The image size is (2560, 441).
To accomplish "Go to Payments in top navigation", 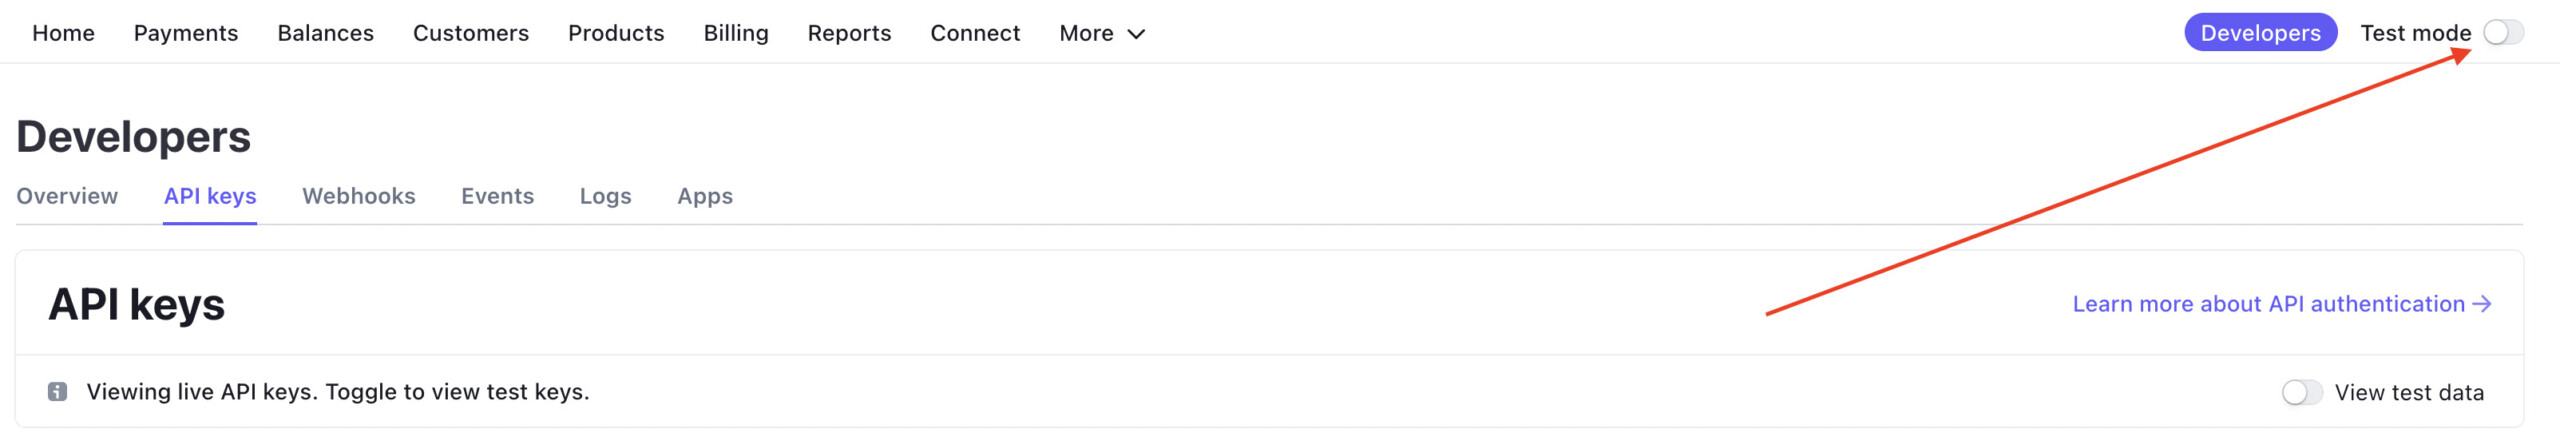I will coord(186,33).
